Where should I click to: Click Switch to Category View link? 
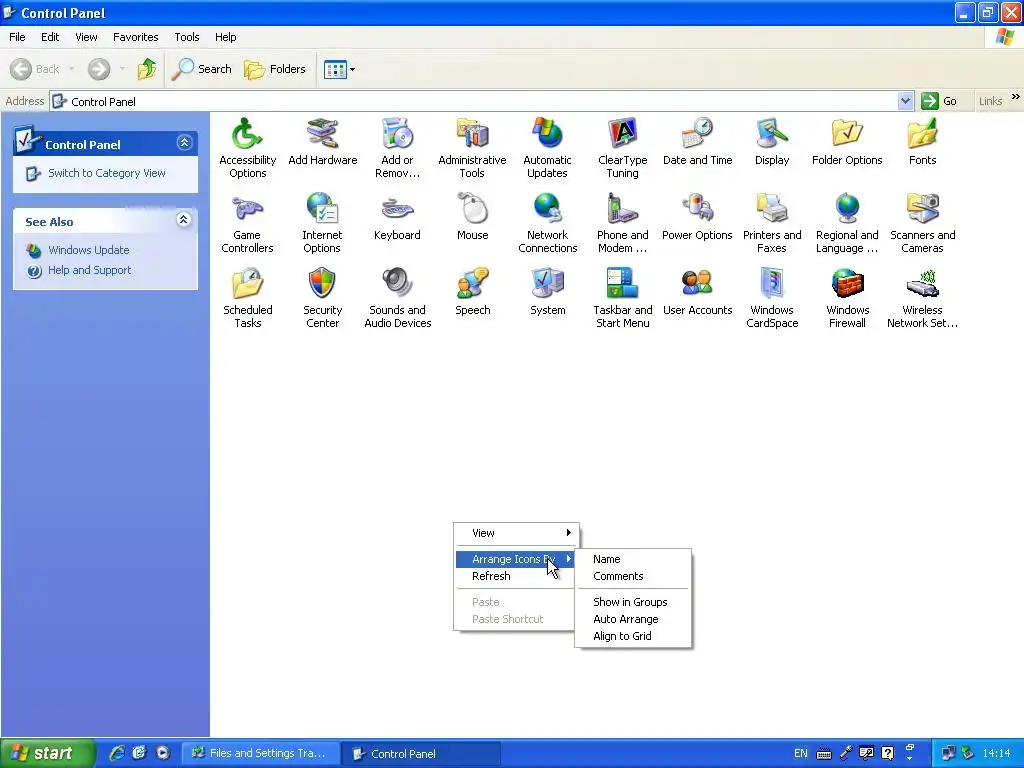[x=106, y=173]
